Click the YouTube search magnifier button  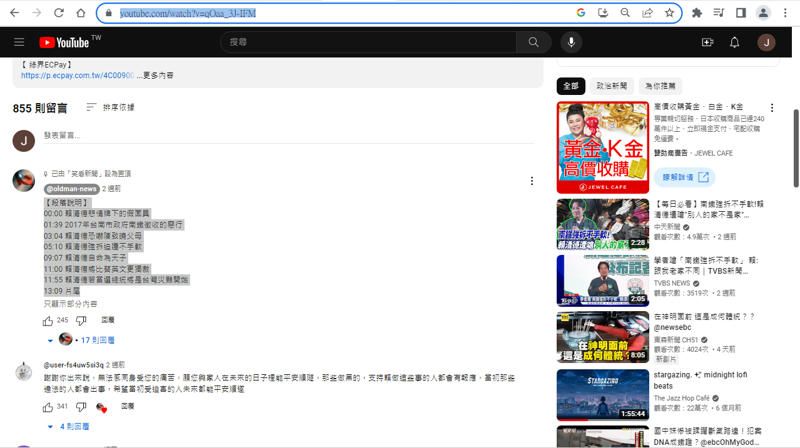(533, 42)
